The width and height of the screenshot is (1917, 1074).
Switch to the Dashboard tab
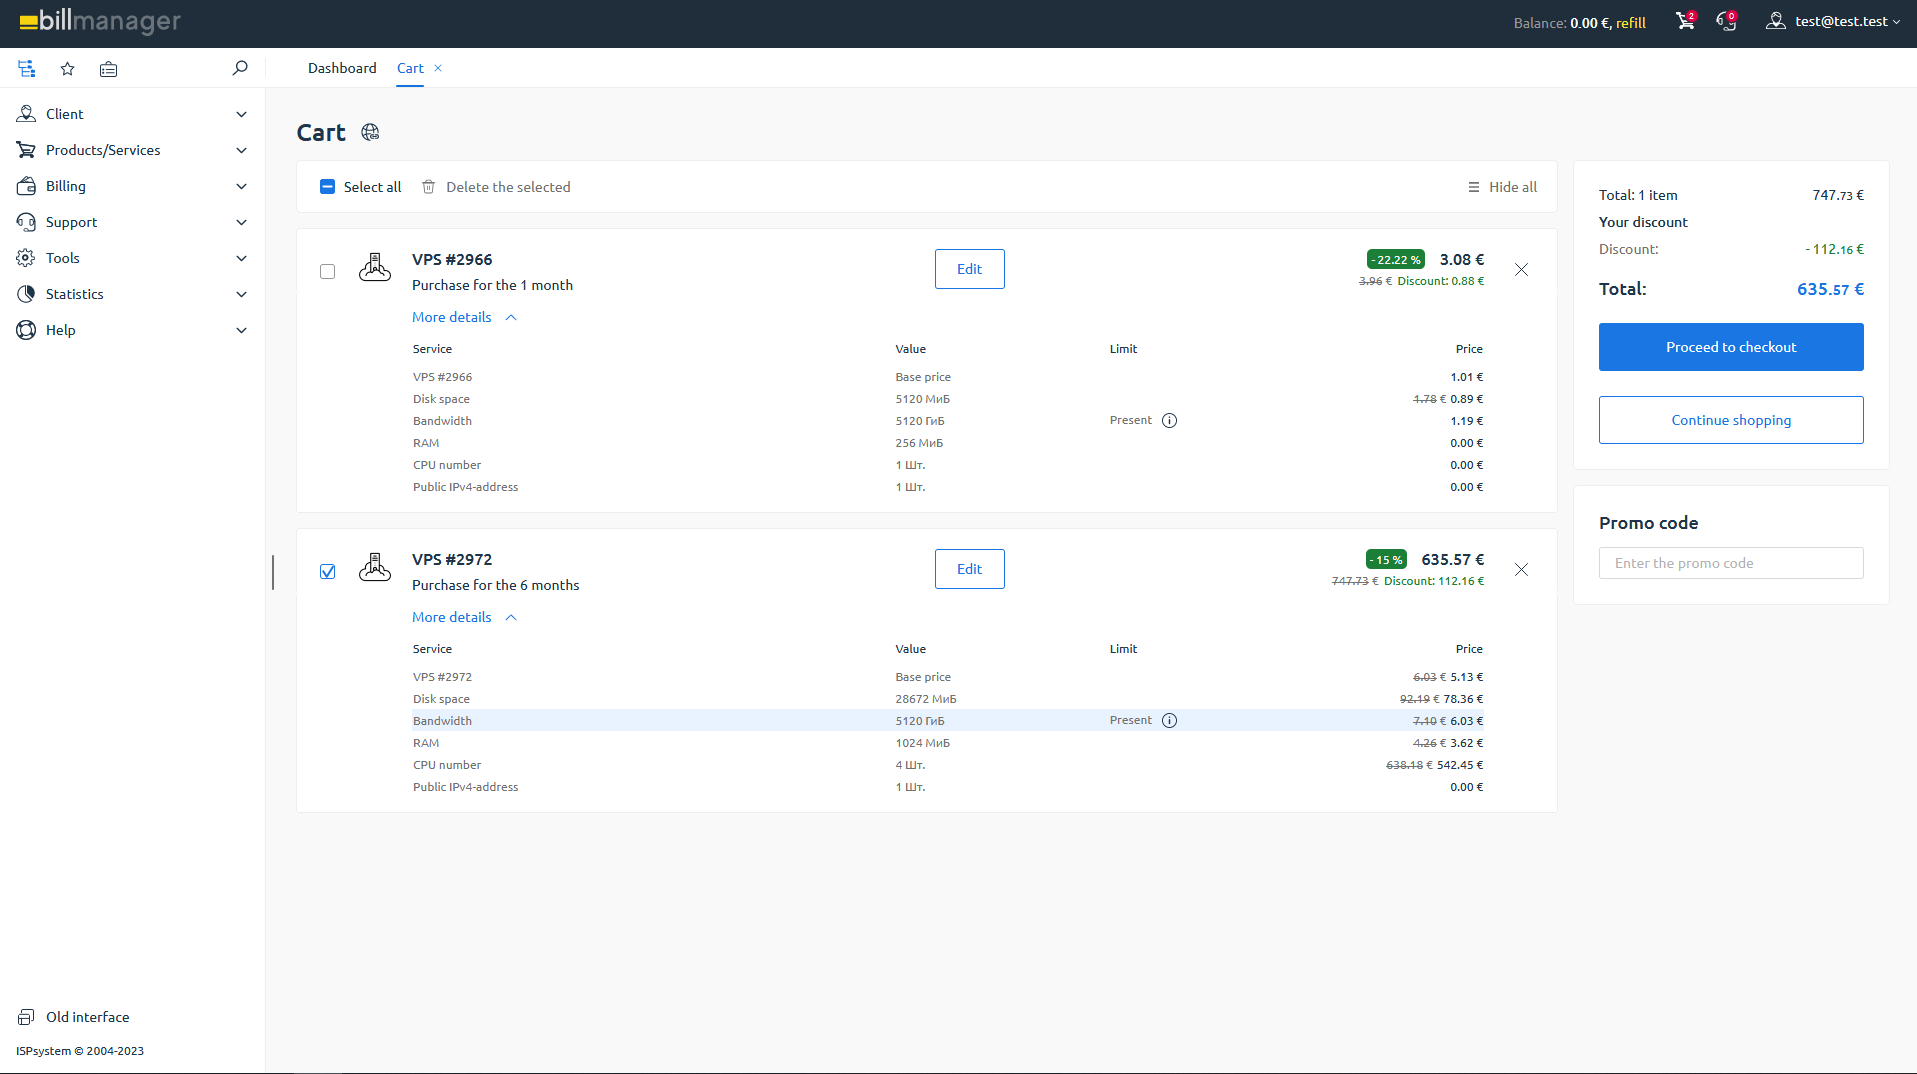[x=341, y=68]
